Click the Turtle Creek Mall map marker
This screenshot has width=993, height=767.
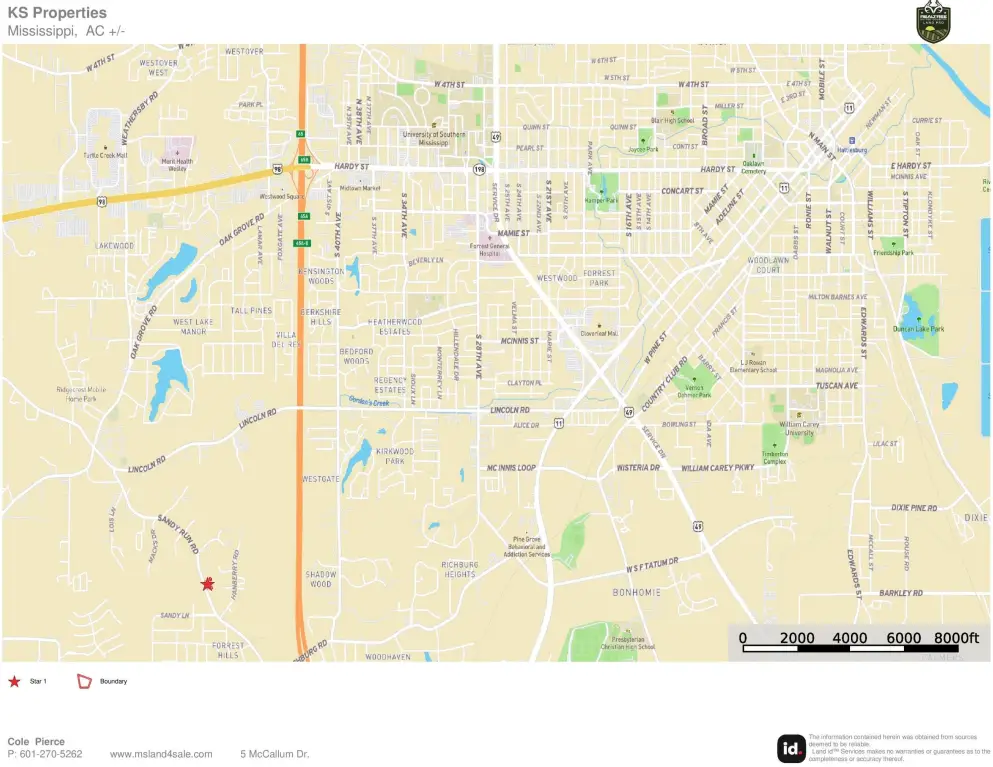[104, 147]
